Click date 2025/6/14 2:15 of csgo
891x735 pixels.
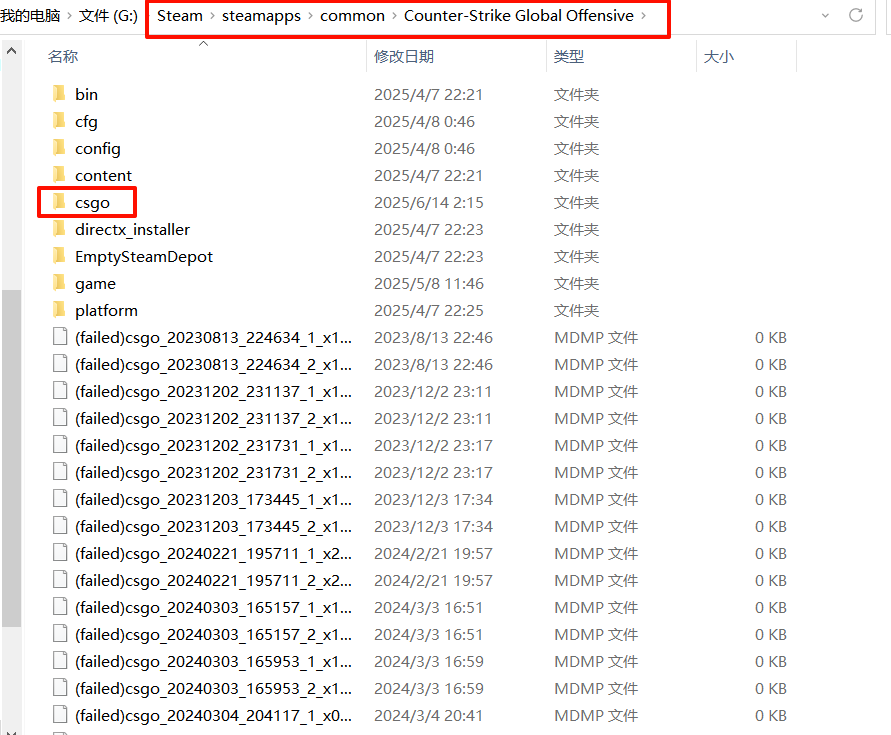tap(428, 202)
